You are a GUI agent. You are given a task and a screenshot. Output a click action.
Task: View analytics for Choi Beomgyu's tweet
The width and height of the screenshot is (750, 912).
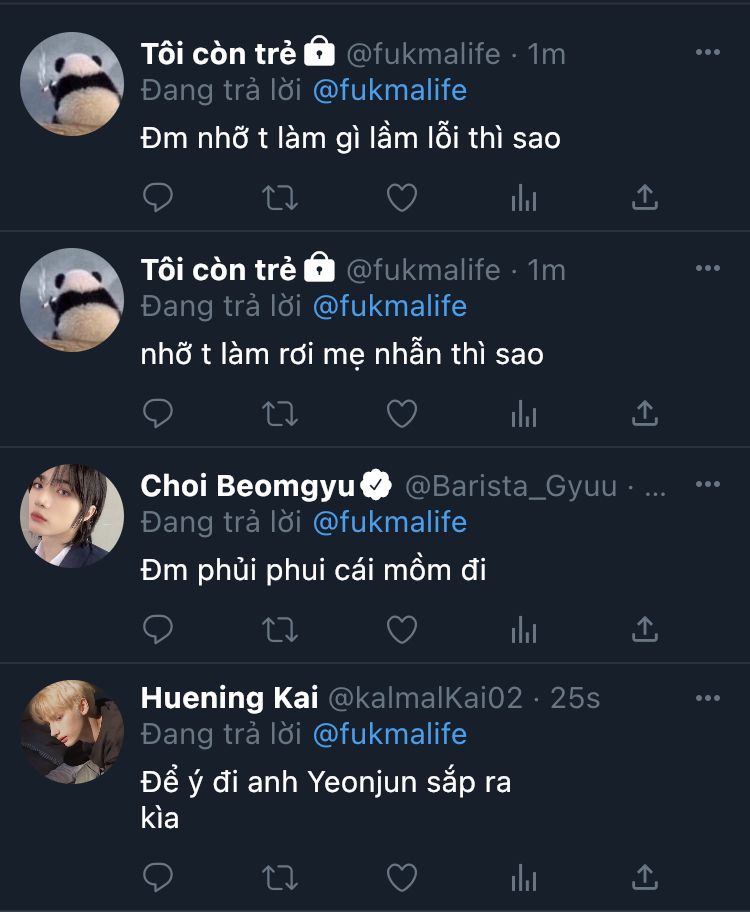pos(524,629)
